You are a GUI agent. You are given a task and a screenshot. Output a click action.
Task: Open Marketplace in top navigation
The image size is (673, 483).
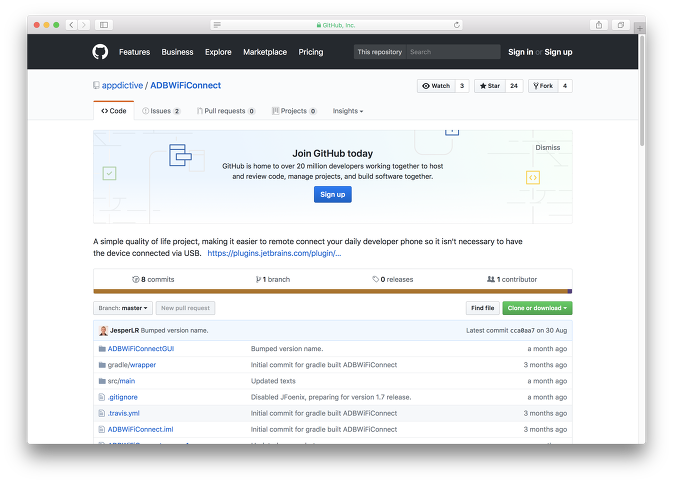point(265,52)
